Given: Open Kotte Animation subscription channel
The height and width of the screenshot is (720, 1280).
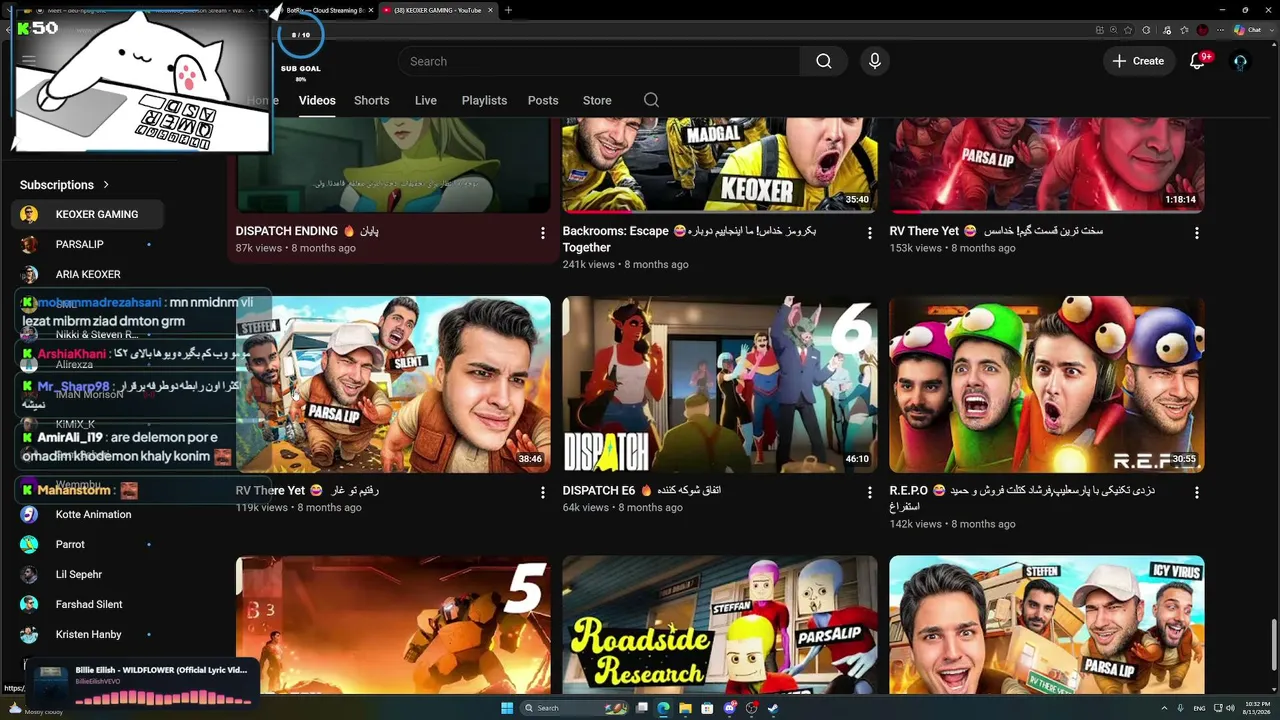Looking at the screenshot, I should click(x=88, y=514).
